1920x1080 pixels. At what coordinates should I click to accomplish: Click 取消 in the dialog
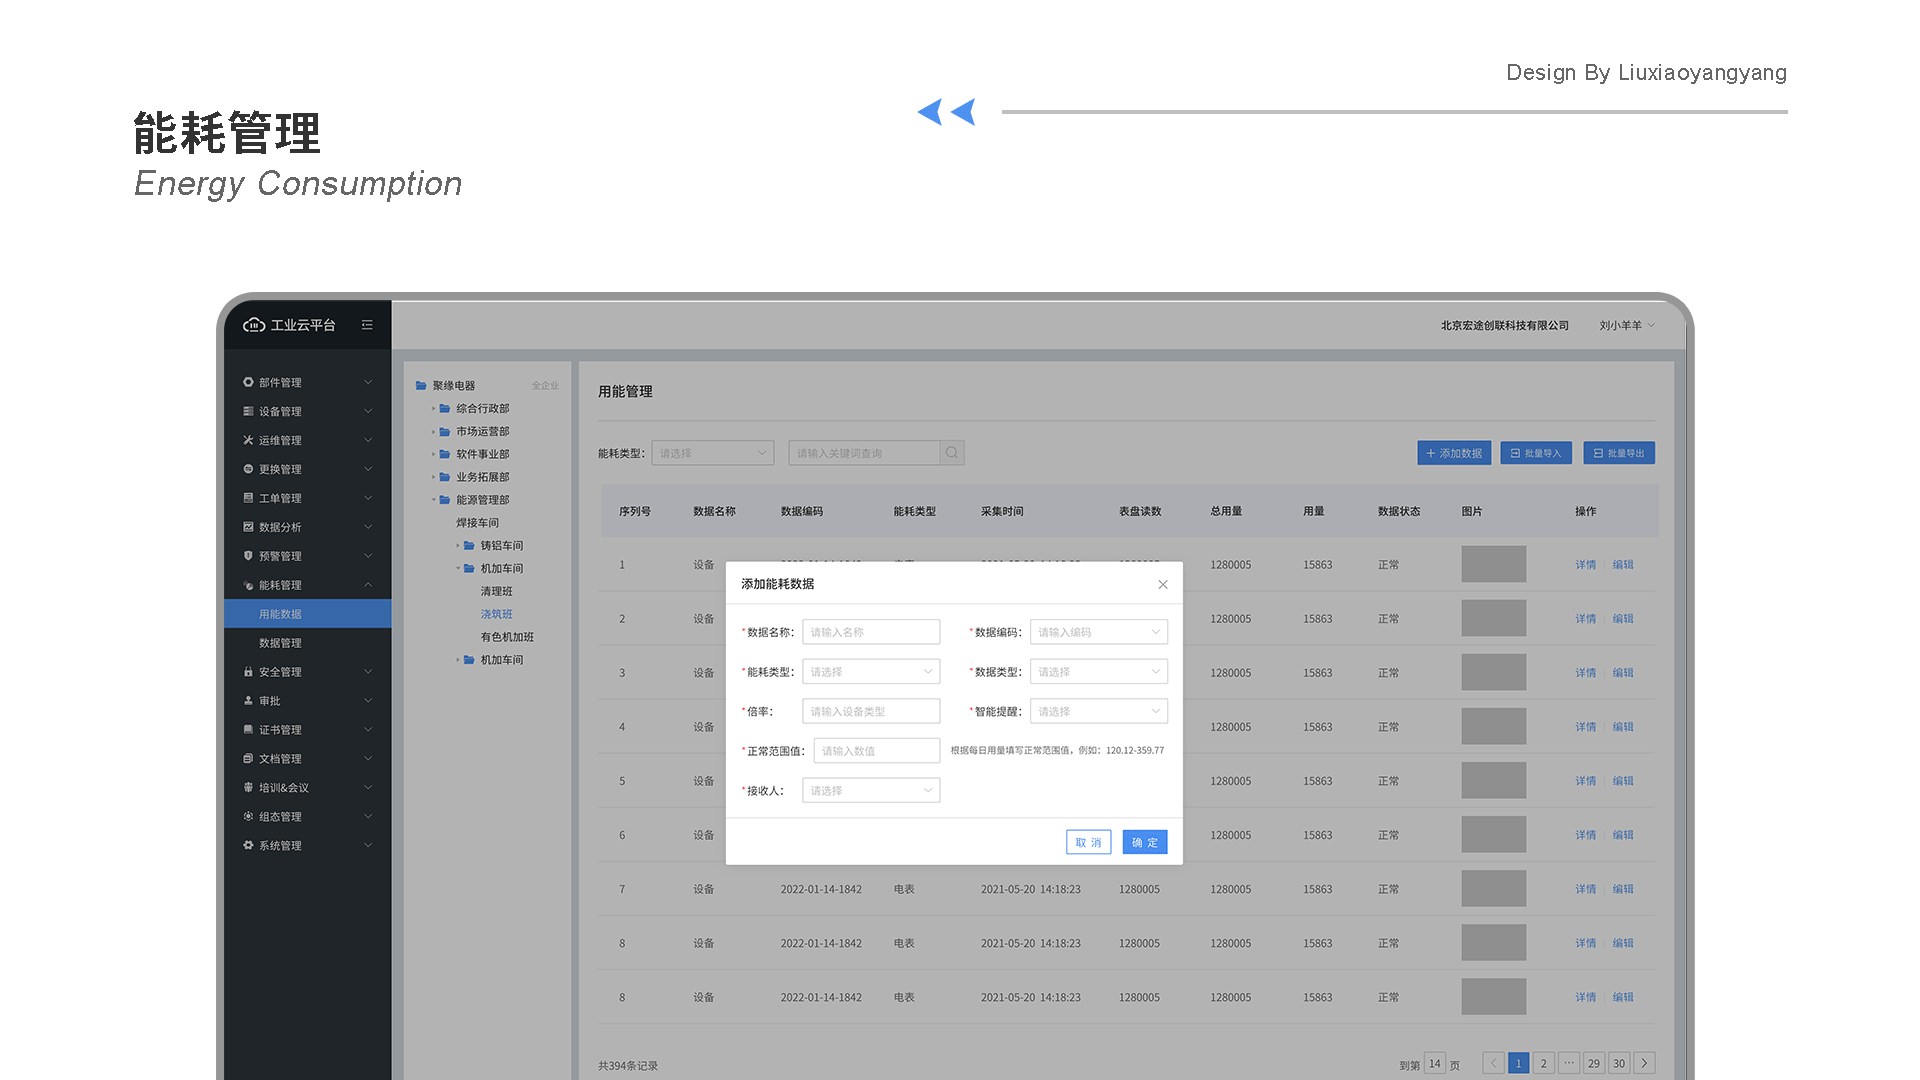(x=1088, y=843)
